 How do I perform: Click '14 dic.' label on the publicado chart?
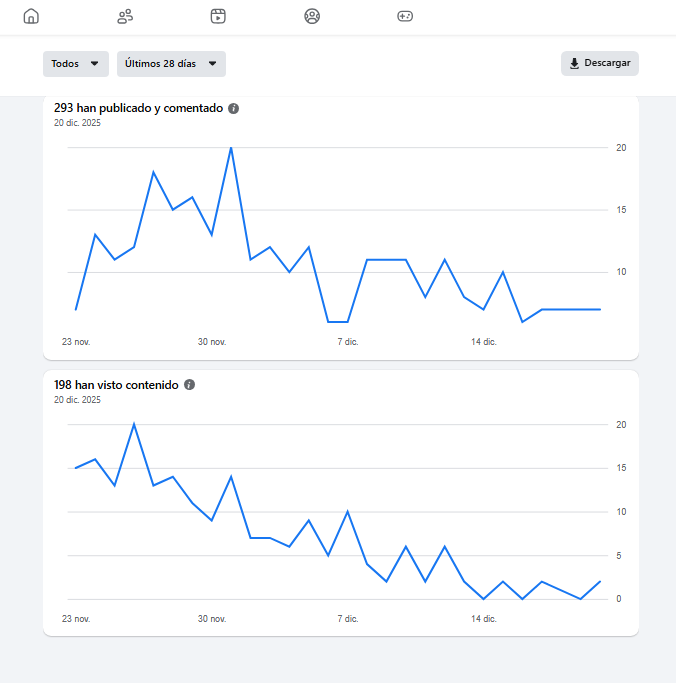click(484, 342)
